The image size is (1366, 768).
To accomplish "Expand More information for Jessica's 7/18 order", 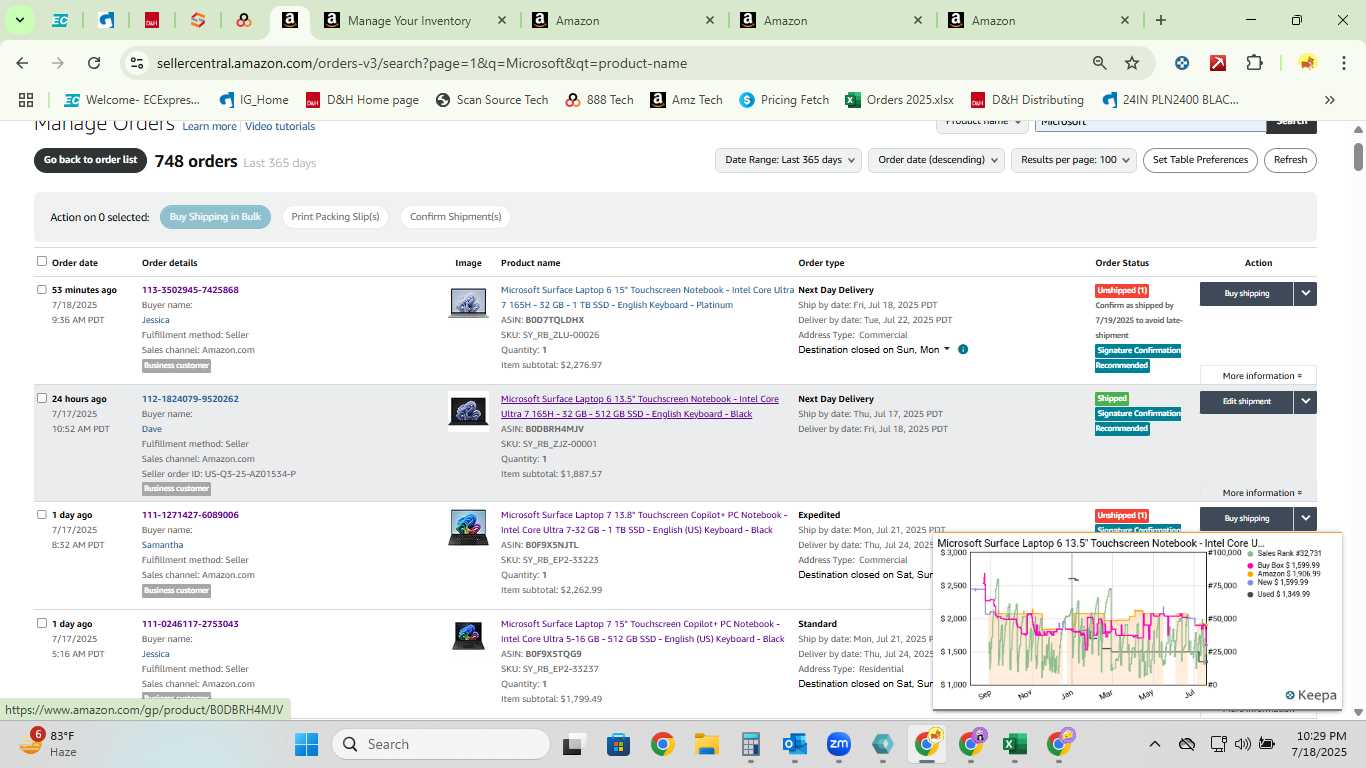I will click(x=1262, y=376).
